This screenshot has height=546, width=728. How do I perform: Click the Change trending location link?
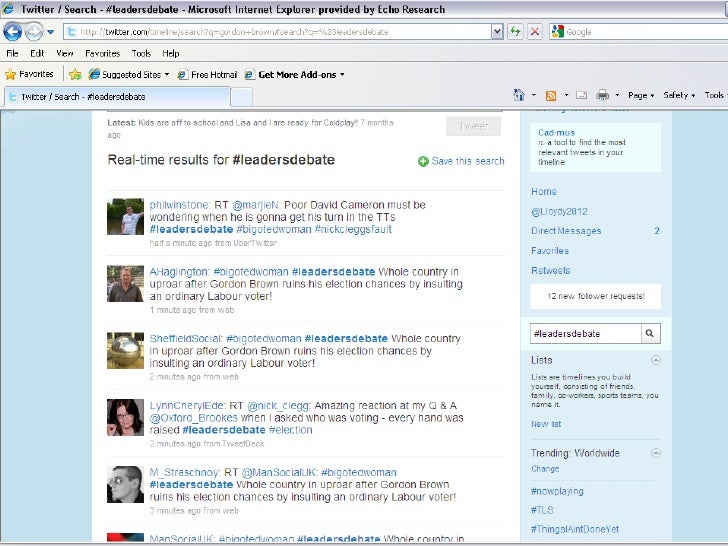(x=545, y=468)
